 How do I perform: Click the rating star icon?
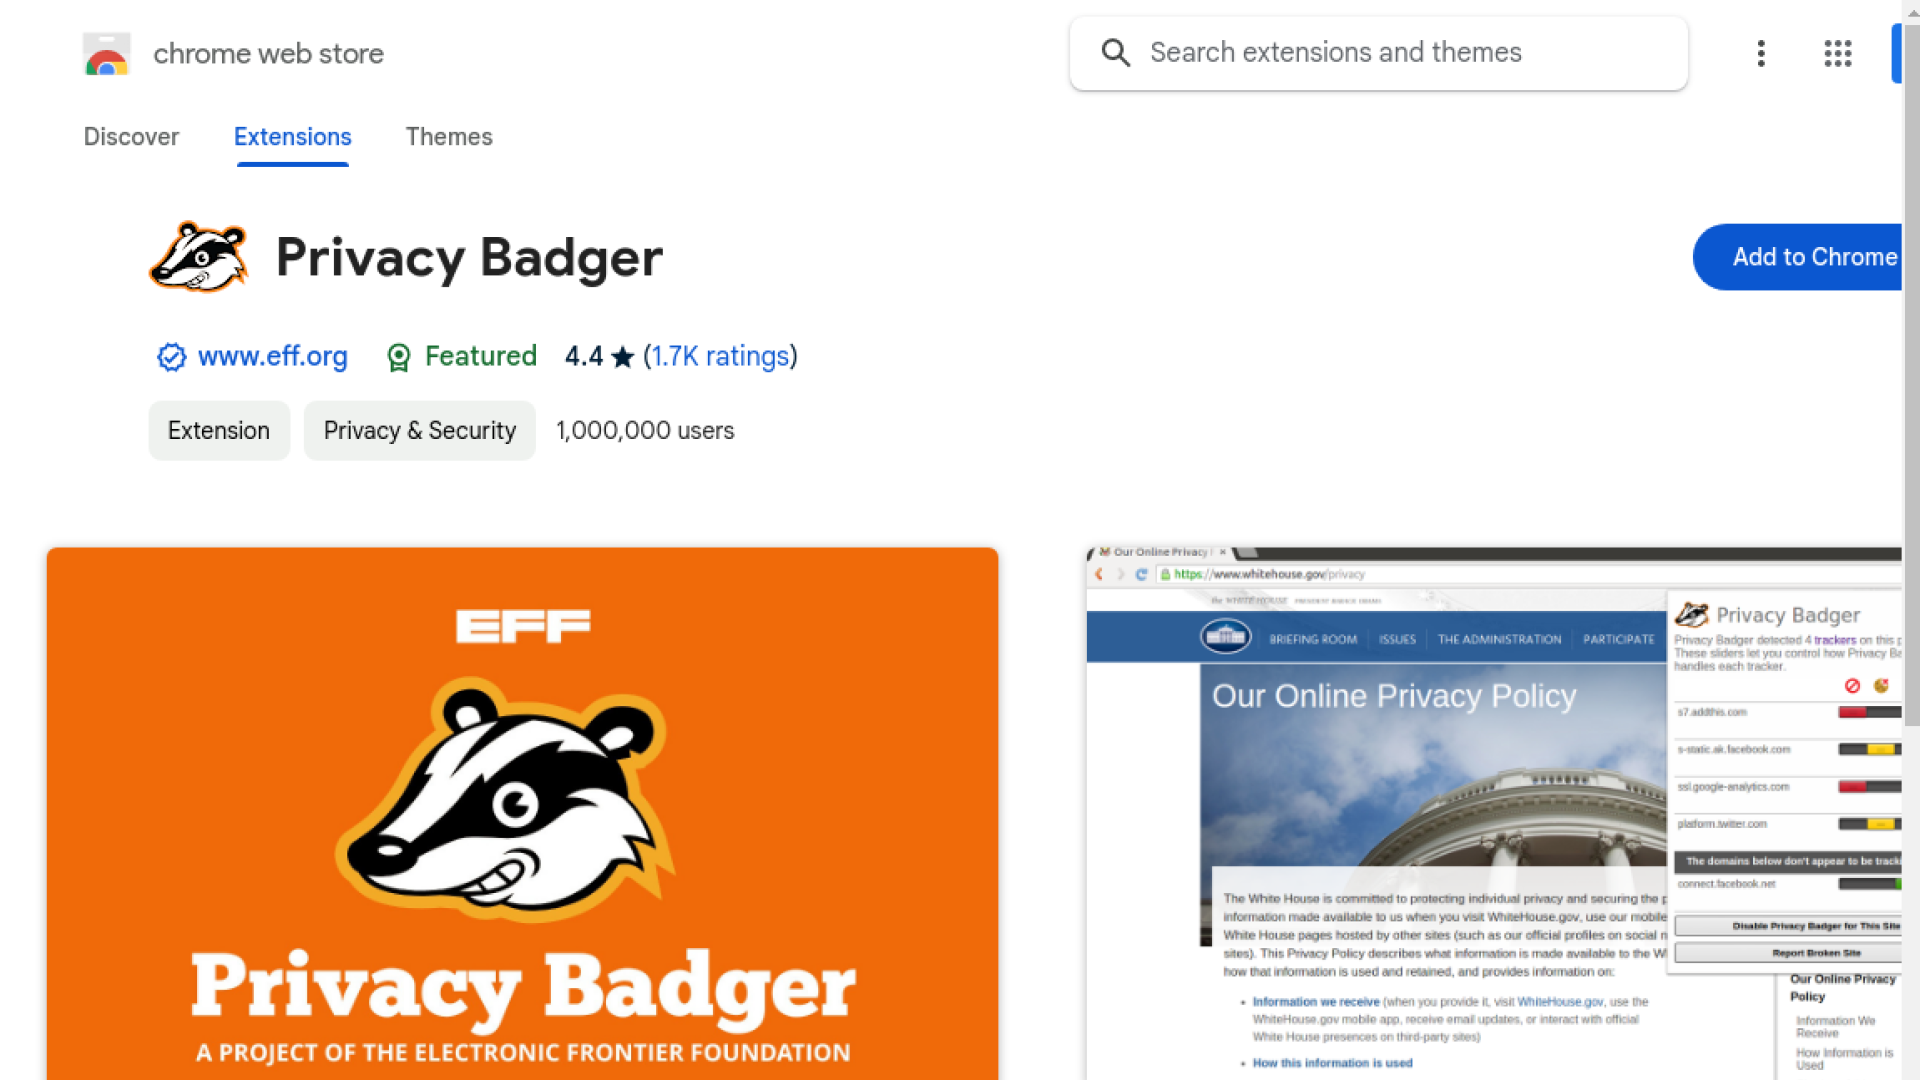point(622,357)
